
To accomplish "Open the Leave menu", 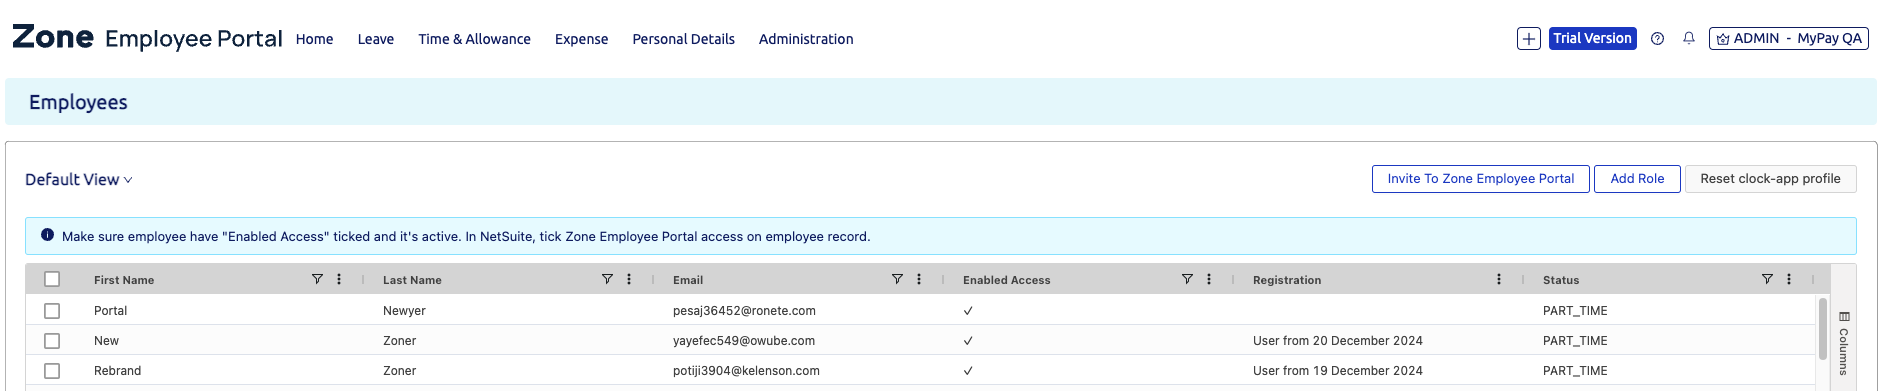I will 376,39.
